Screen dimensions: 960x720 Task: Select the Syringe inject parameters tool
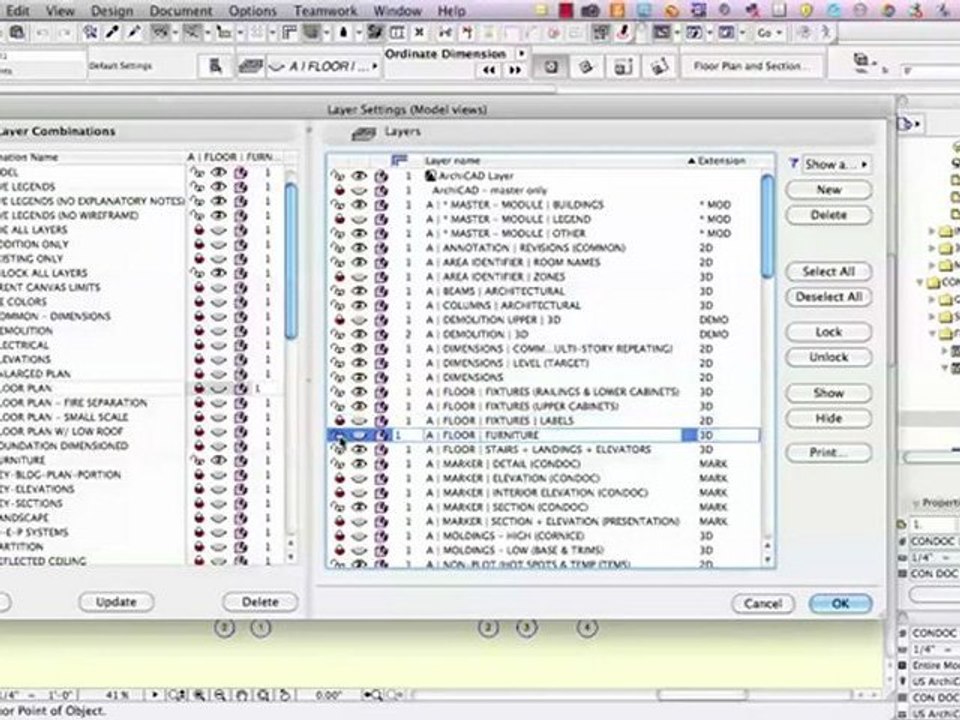click(134, 32)
